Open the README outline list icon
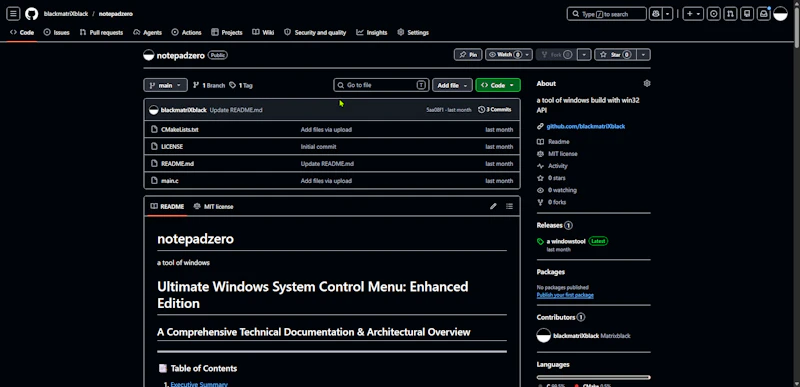800x387 pixels. point(509,207)
